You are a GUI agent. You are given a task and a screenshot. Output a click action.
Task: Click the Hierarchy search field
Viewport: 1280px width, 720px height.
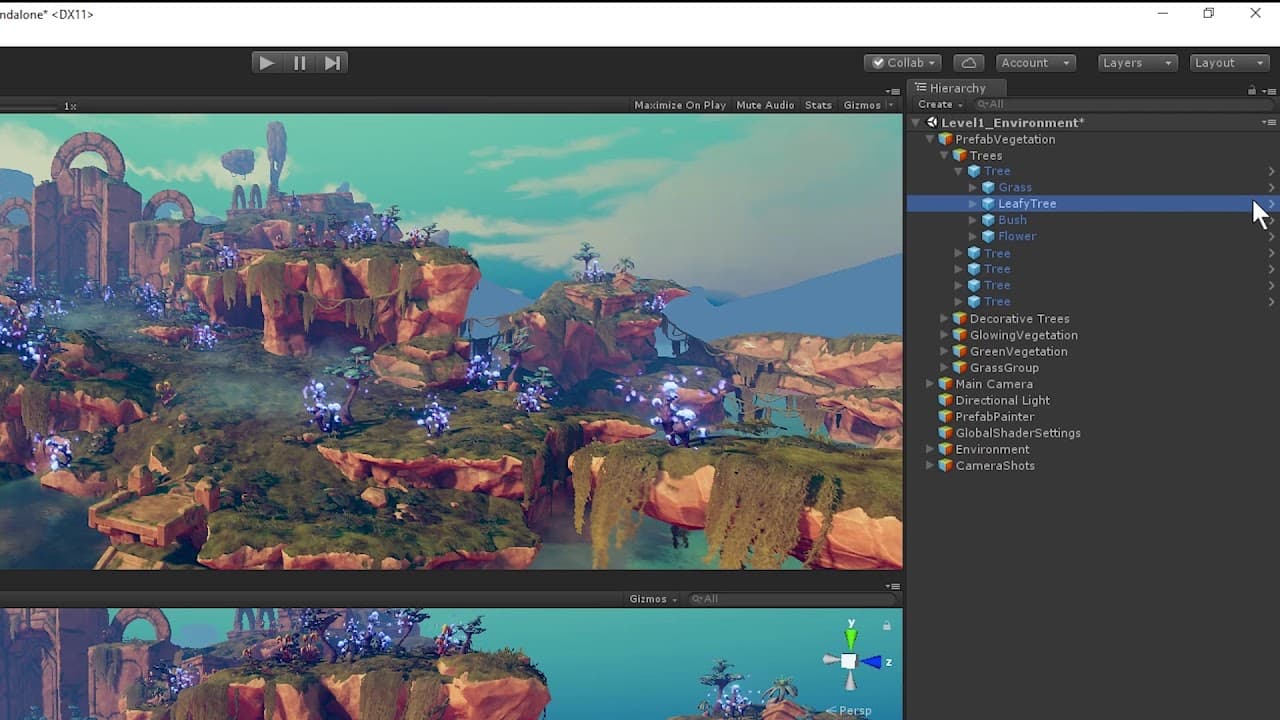1122,104
